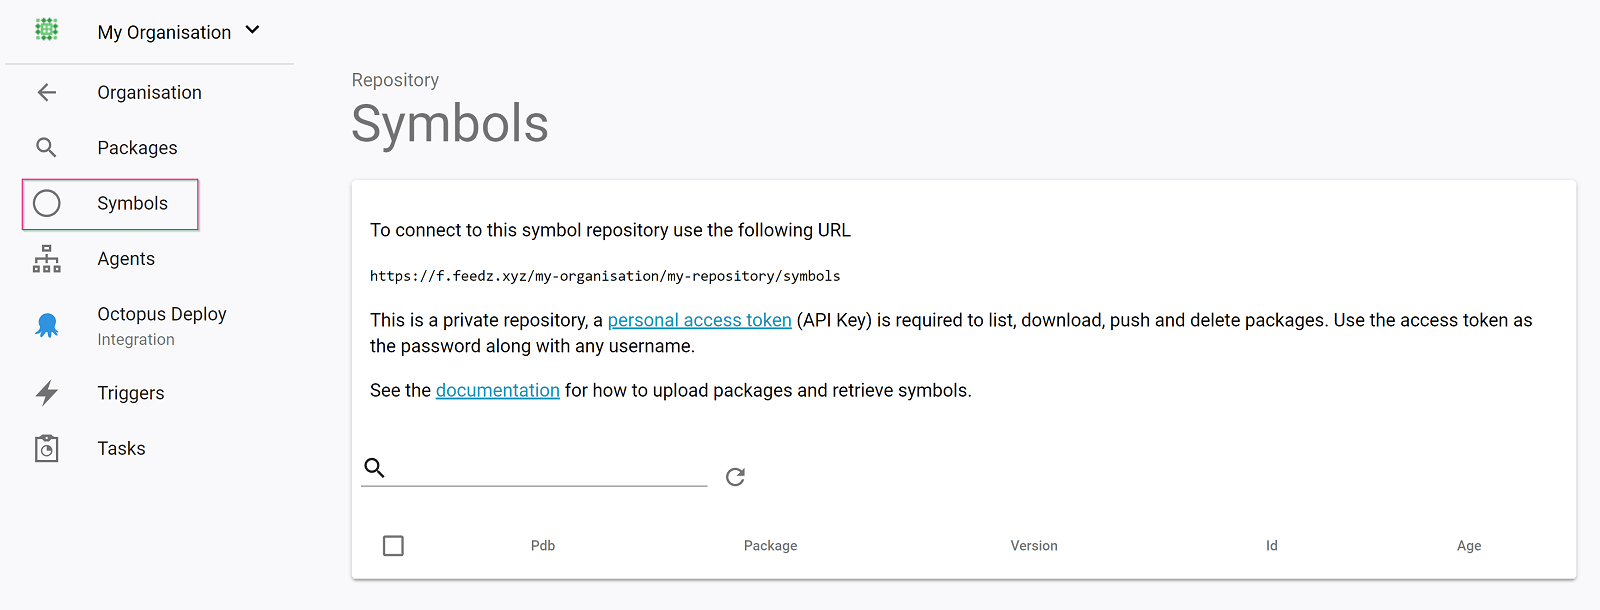Open the Tasks menu item

pyautogui.click(x=121, y=448)
